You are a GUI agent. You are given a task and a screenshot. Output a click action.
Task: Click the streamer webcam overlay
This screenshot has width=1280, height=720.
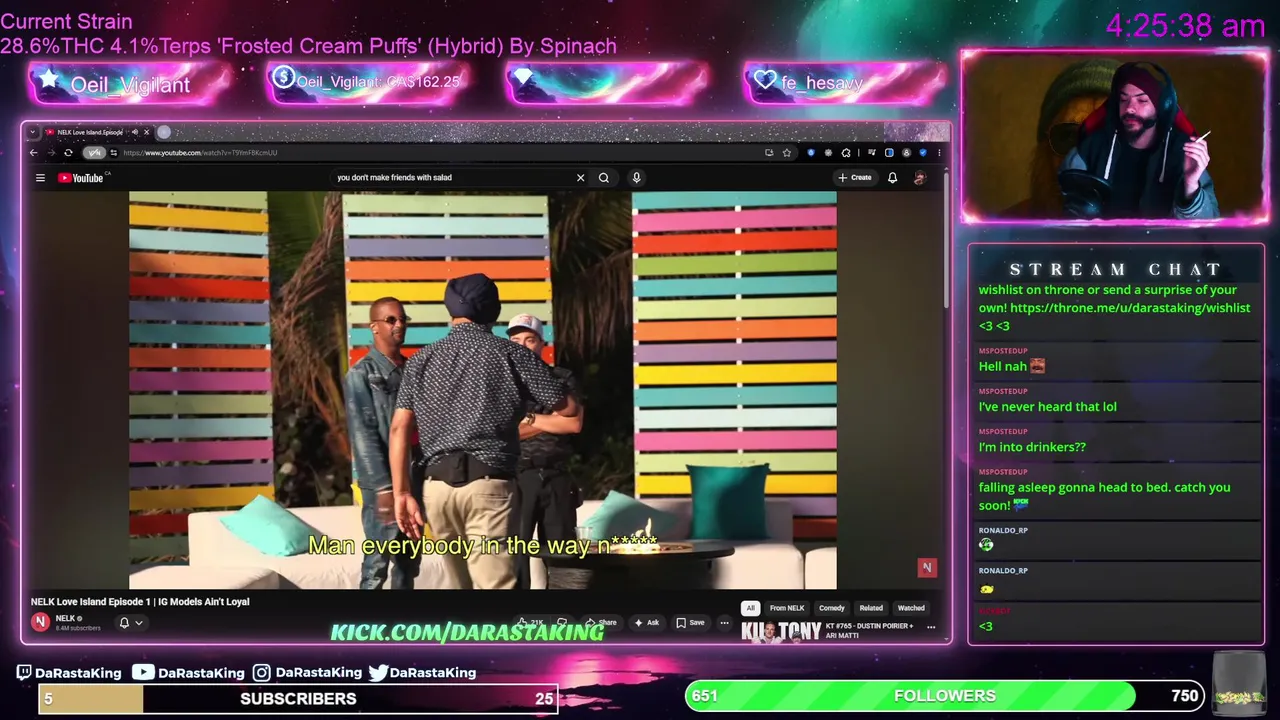[1115, 136]
